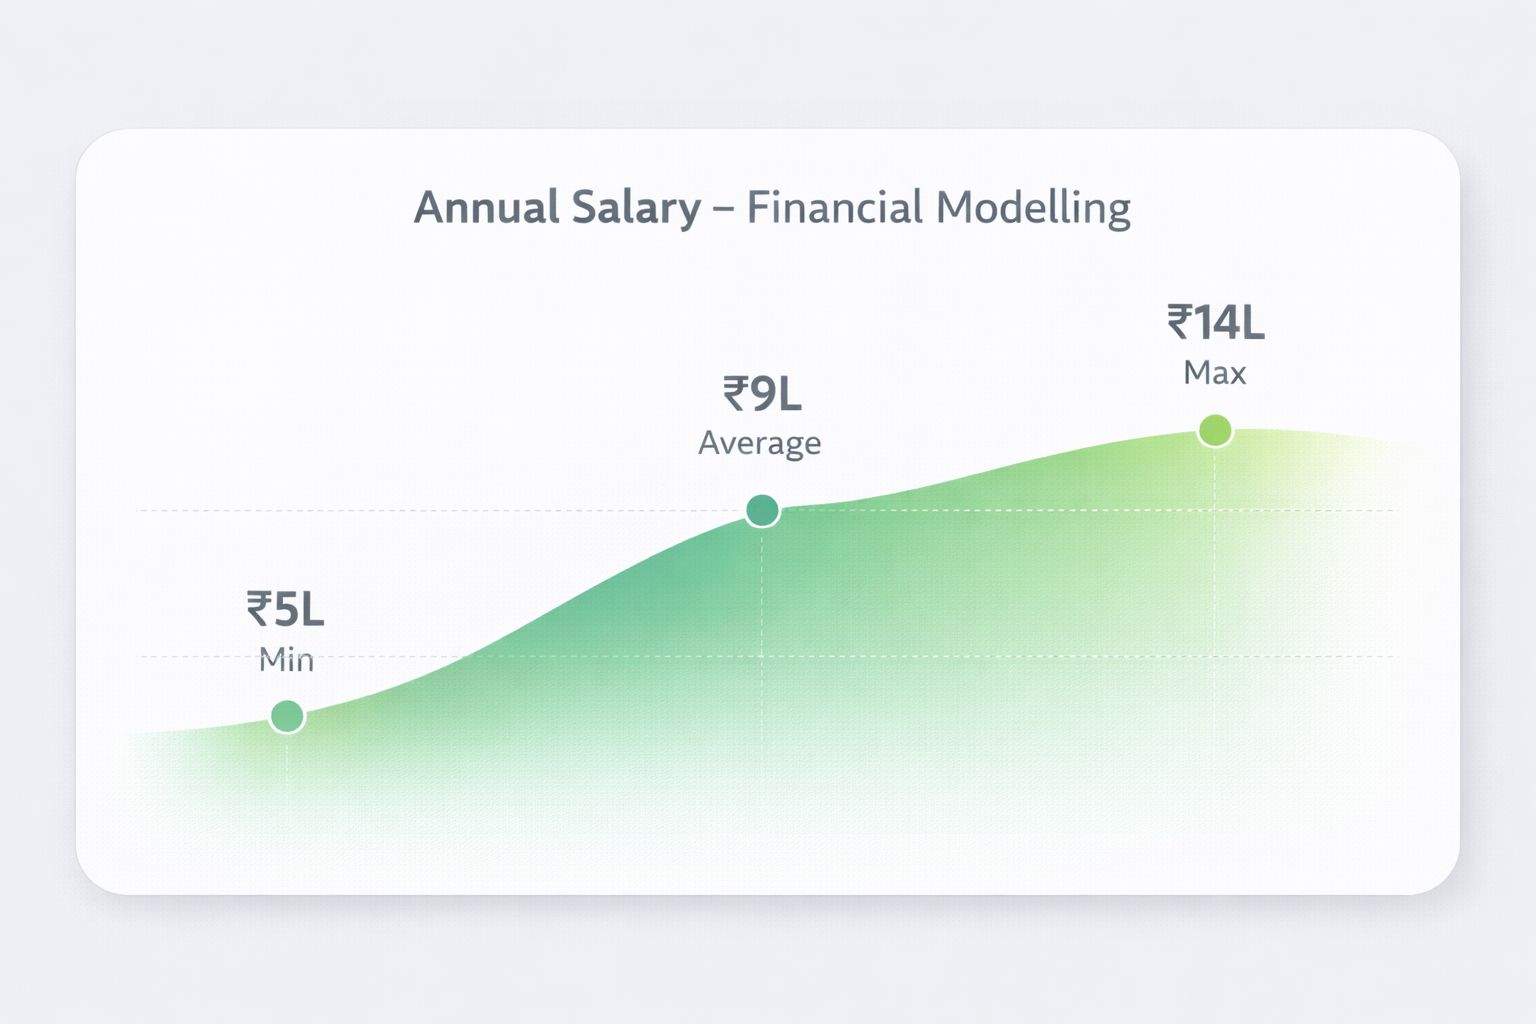The height and width of the screenshot is (1024, 1536).
Task: Select the "Max" text label
Action: coord(1215,373)
